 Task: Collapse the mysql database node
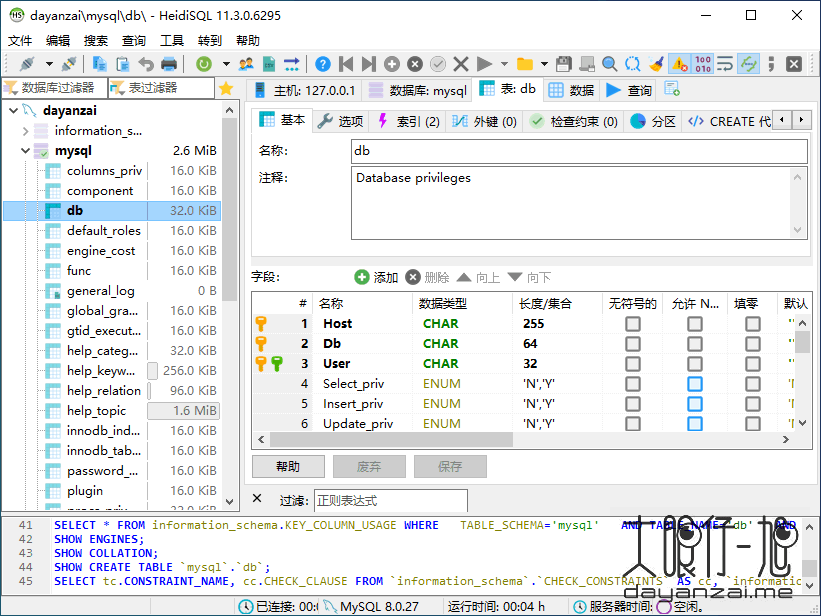tap(25, 151)
